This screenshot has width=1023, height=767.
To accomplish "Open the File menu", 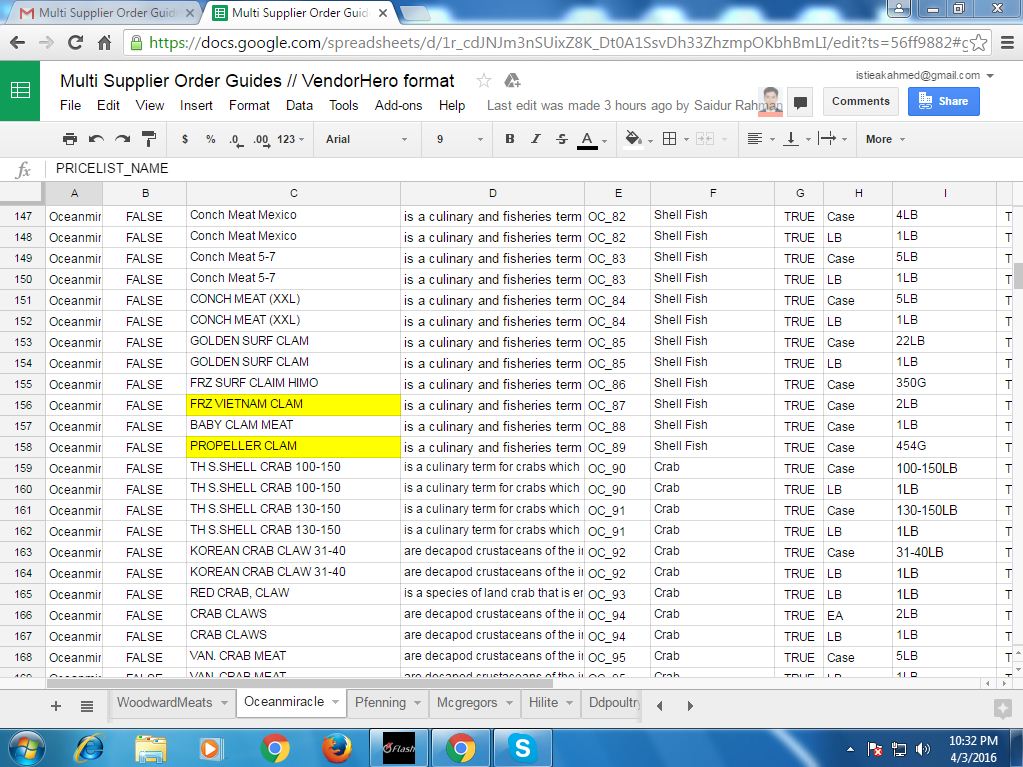I will [70, 106].
